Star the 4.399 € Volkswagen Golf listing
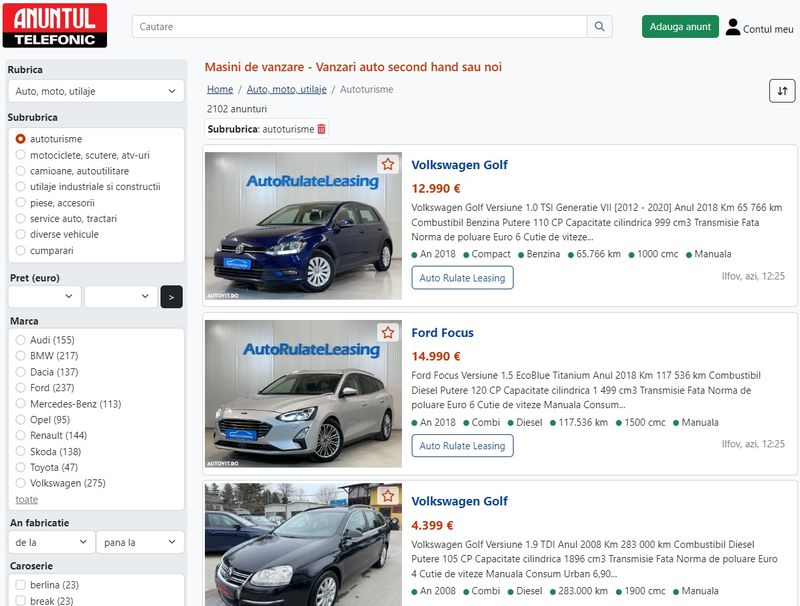This screenshot has width=800, height=606. pyautogui.click(x=387, y=500)
